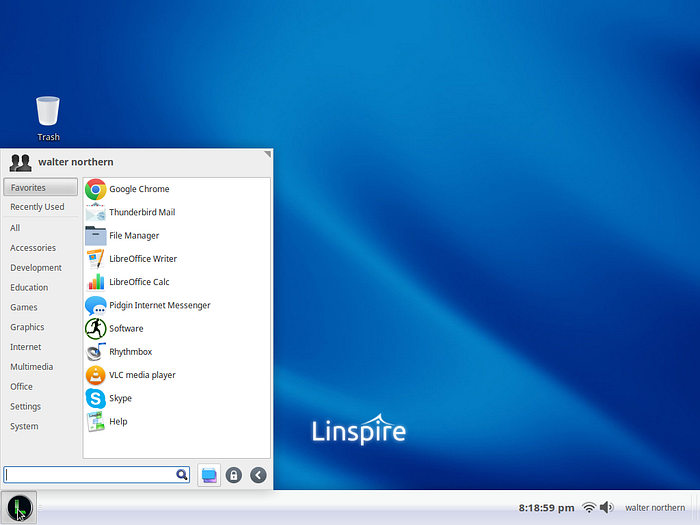Open the Development category
Viewport: 700px width, 525px height.
41,267
